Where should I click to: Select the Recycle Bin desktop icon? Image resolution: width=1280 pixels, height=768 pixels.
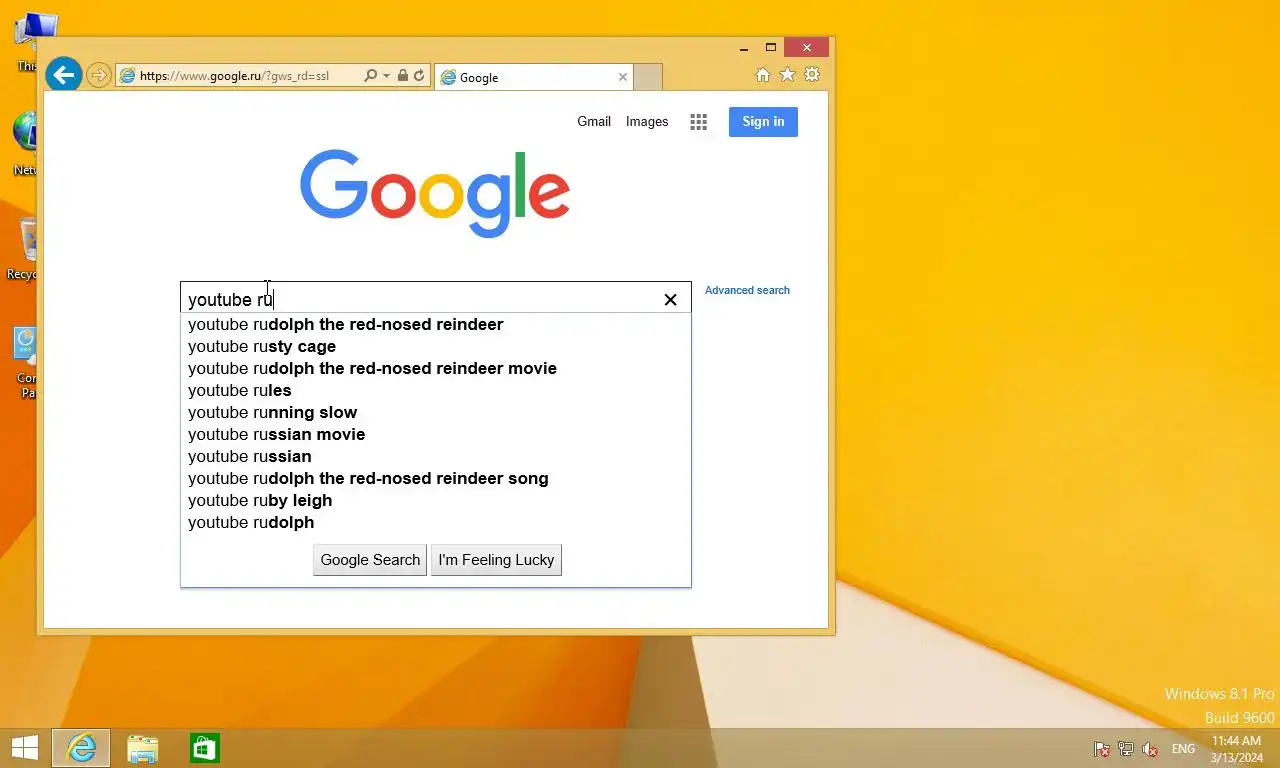24,250
